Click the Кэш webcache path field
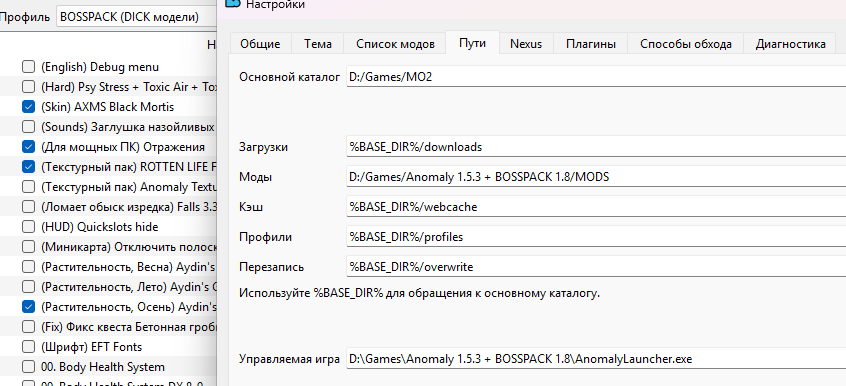Screen dimensions: 846x386 (x=596, y=207)
